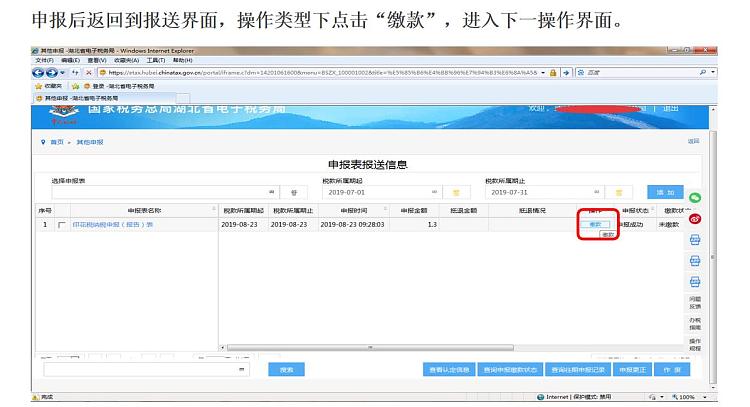
Task: Click the 其他申报 breadcrumb link
Action: [89, 142]
